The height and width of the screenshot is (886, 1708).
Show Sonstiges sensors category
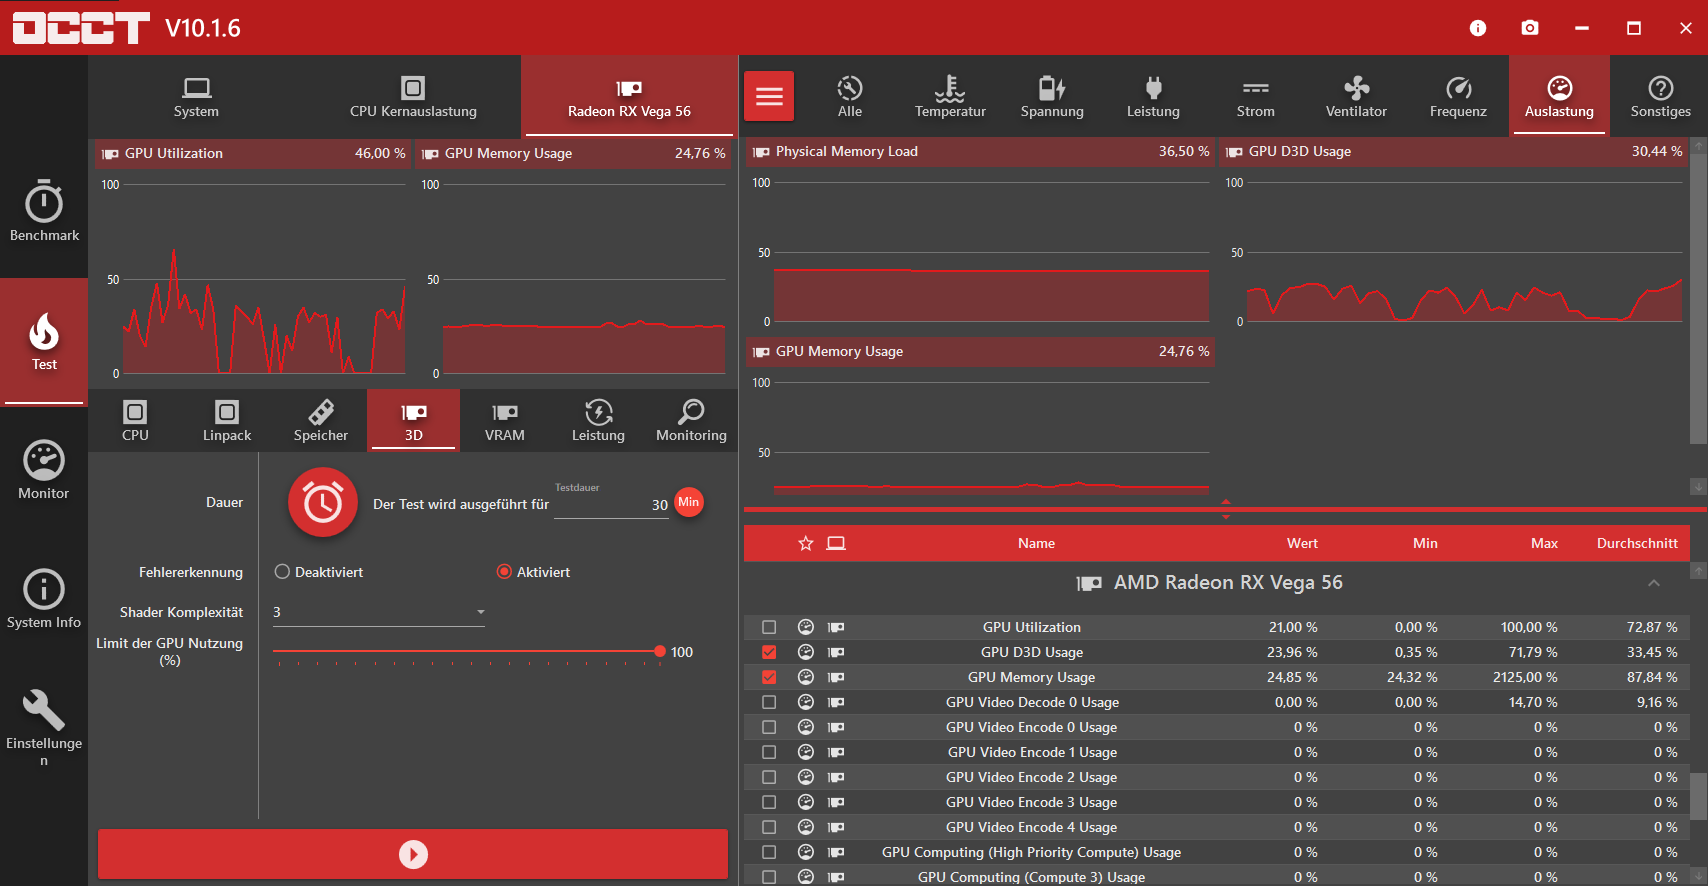pyautogui.click(x=1660, y=96)
